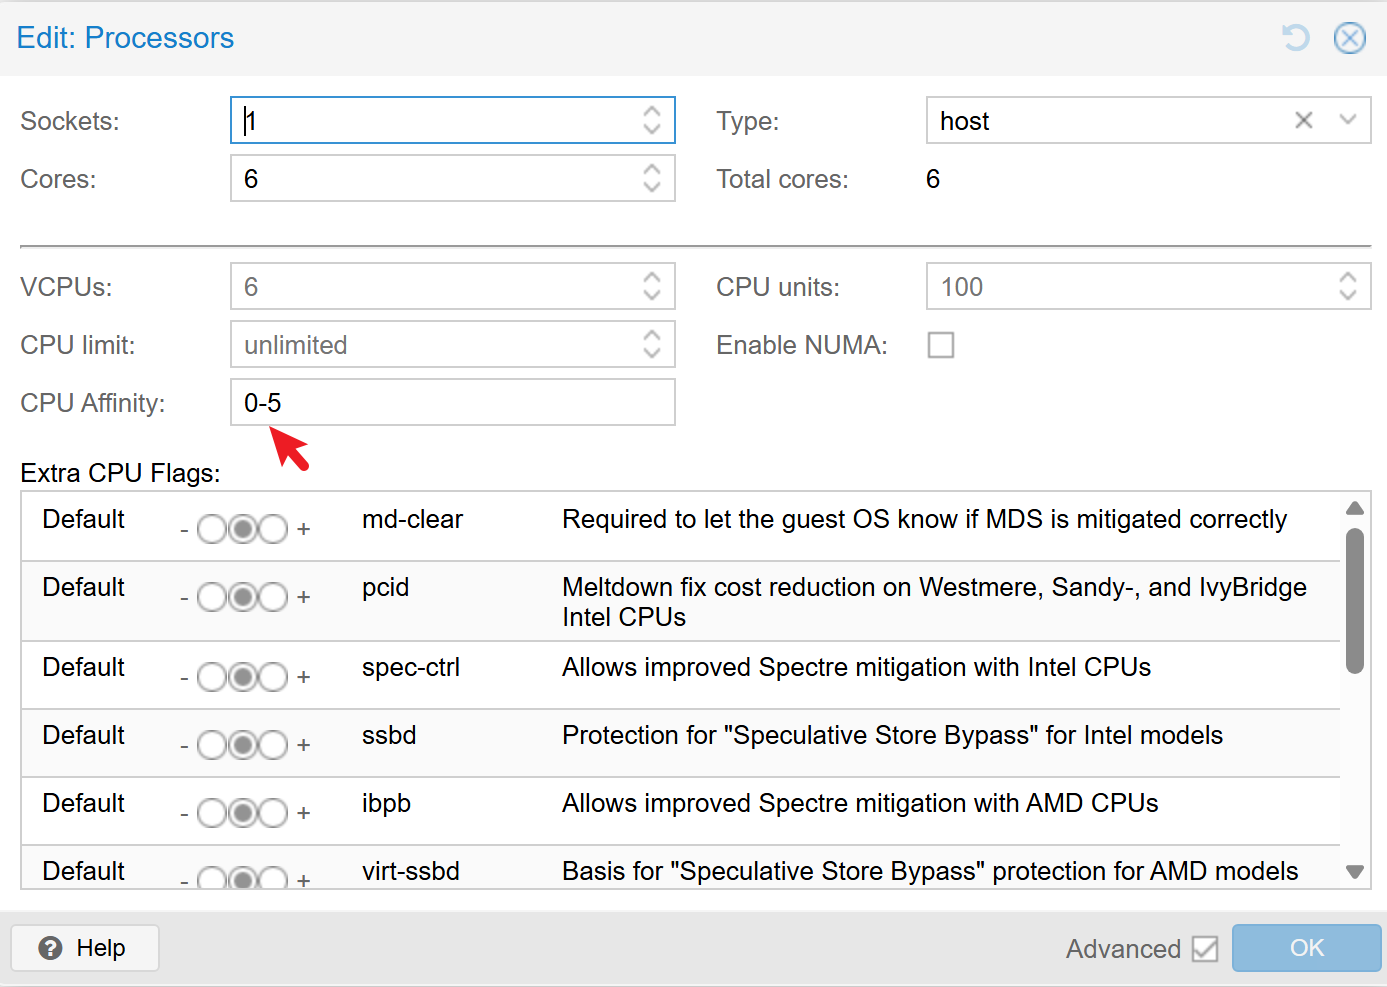Viewport: 1387px width, 987px height.
Task: Confirm with the OK button
Action: point(1306,948)
